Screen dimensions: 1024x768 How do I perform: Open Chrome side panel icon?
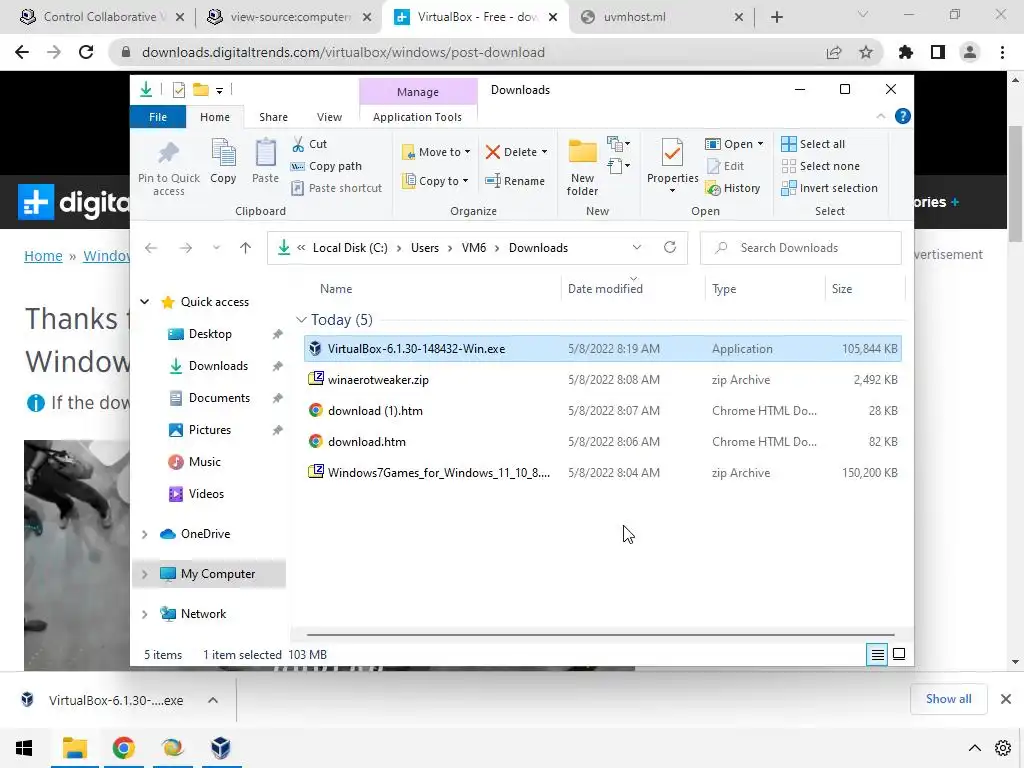(938, 52)
